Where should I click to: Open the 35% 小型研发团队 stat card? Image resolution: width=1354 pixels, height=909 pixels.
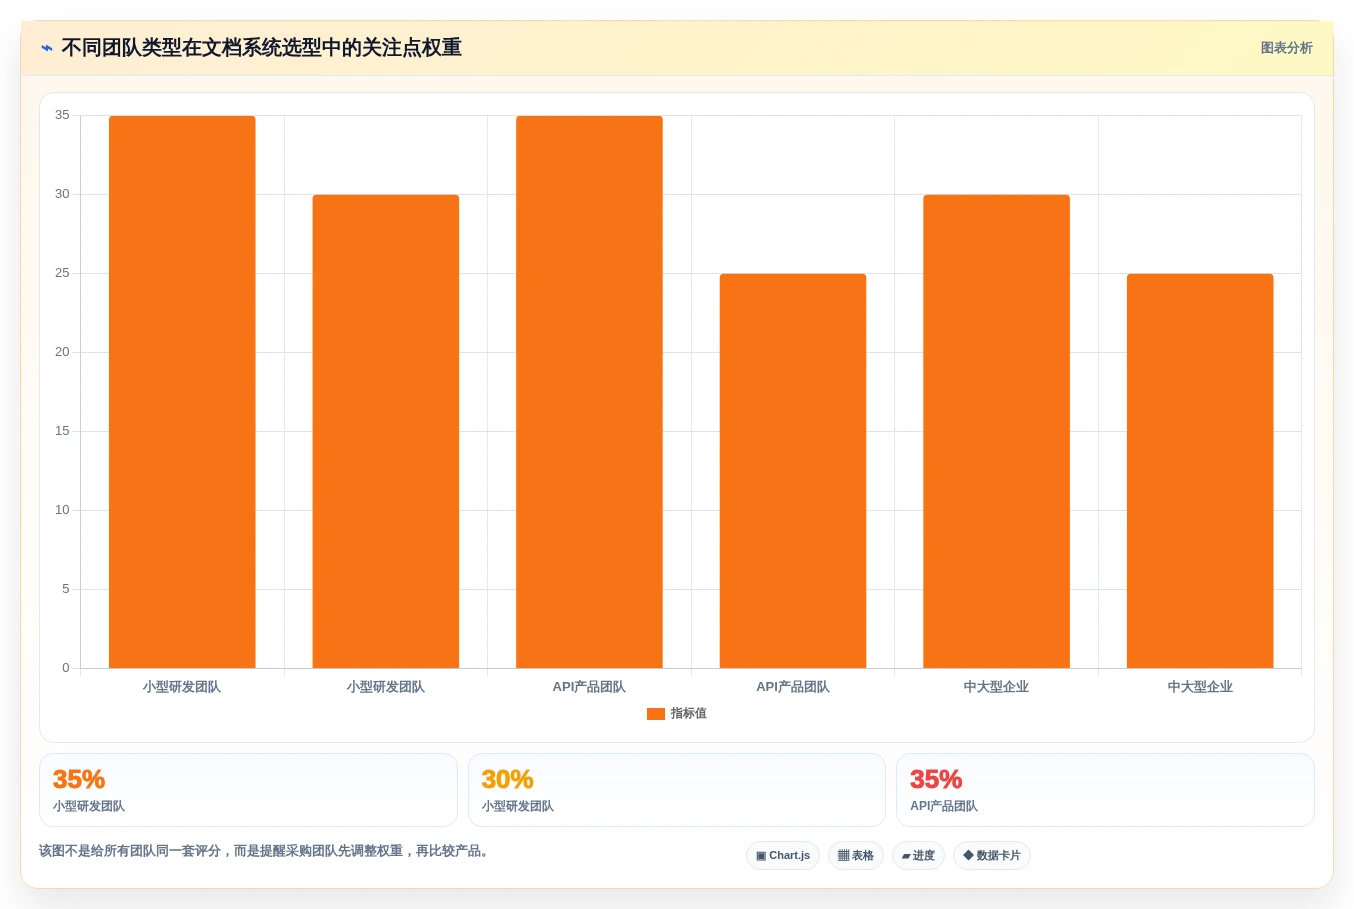pyautogui.click(x=248, y=790)
